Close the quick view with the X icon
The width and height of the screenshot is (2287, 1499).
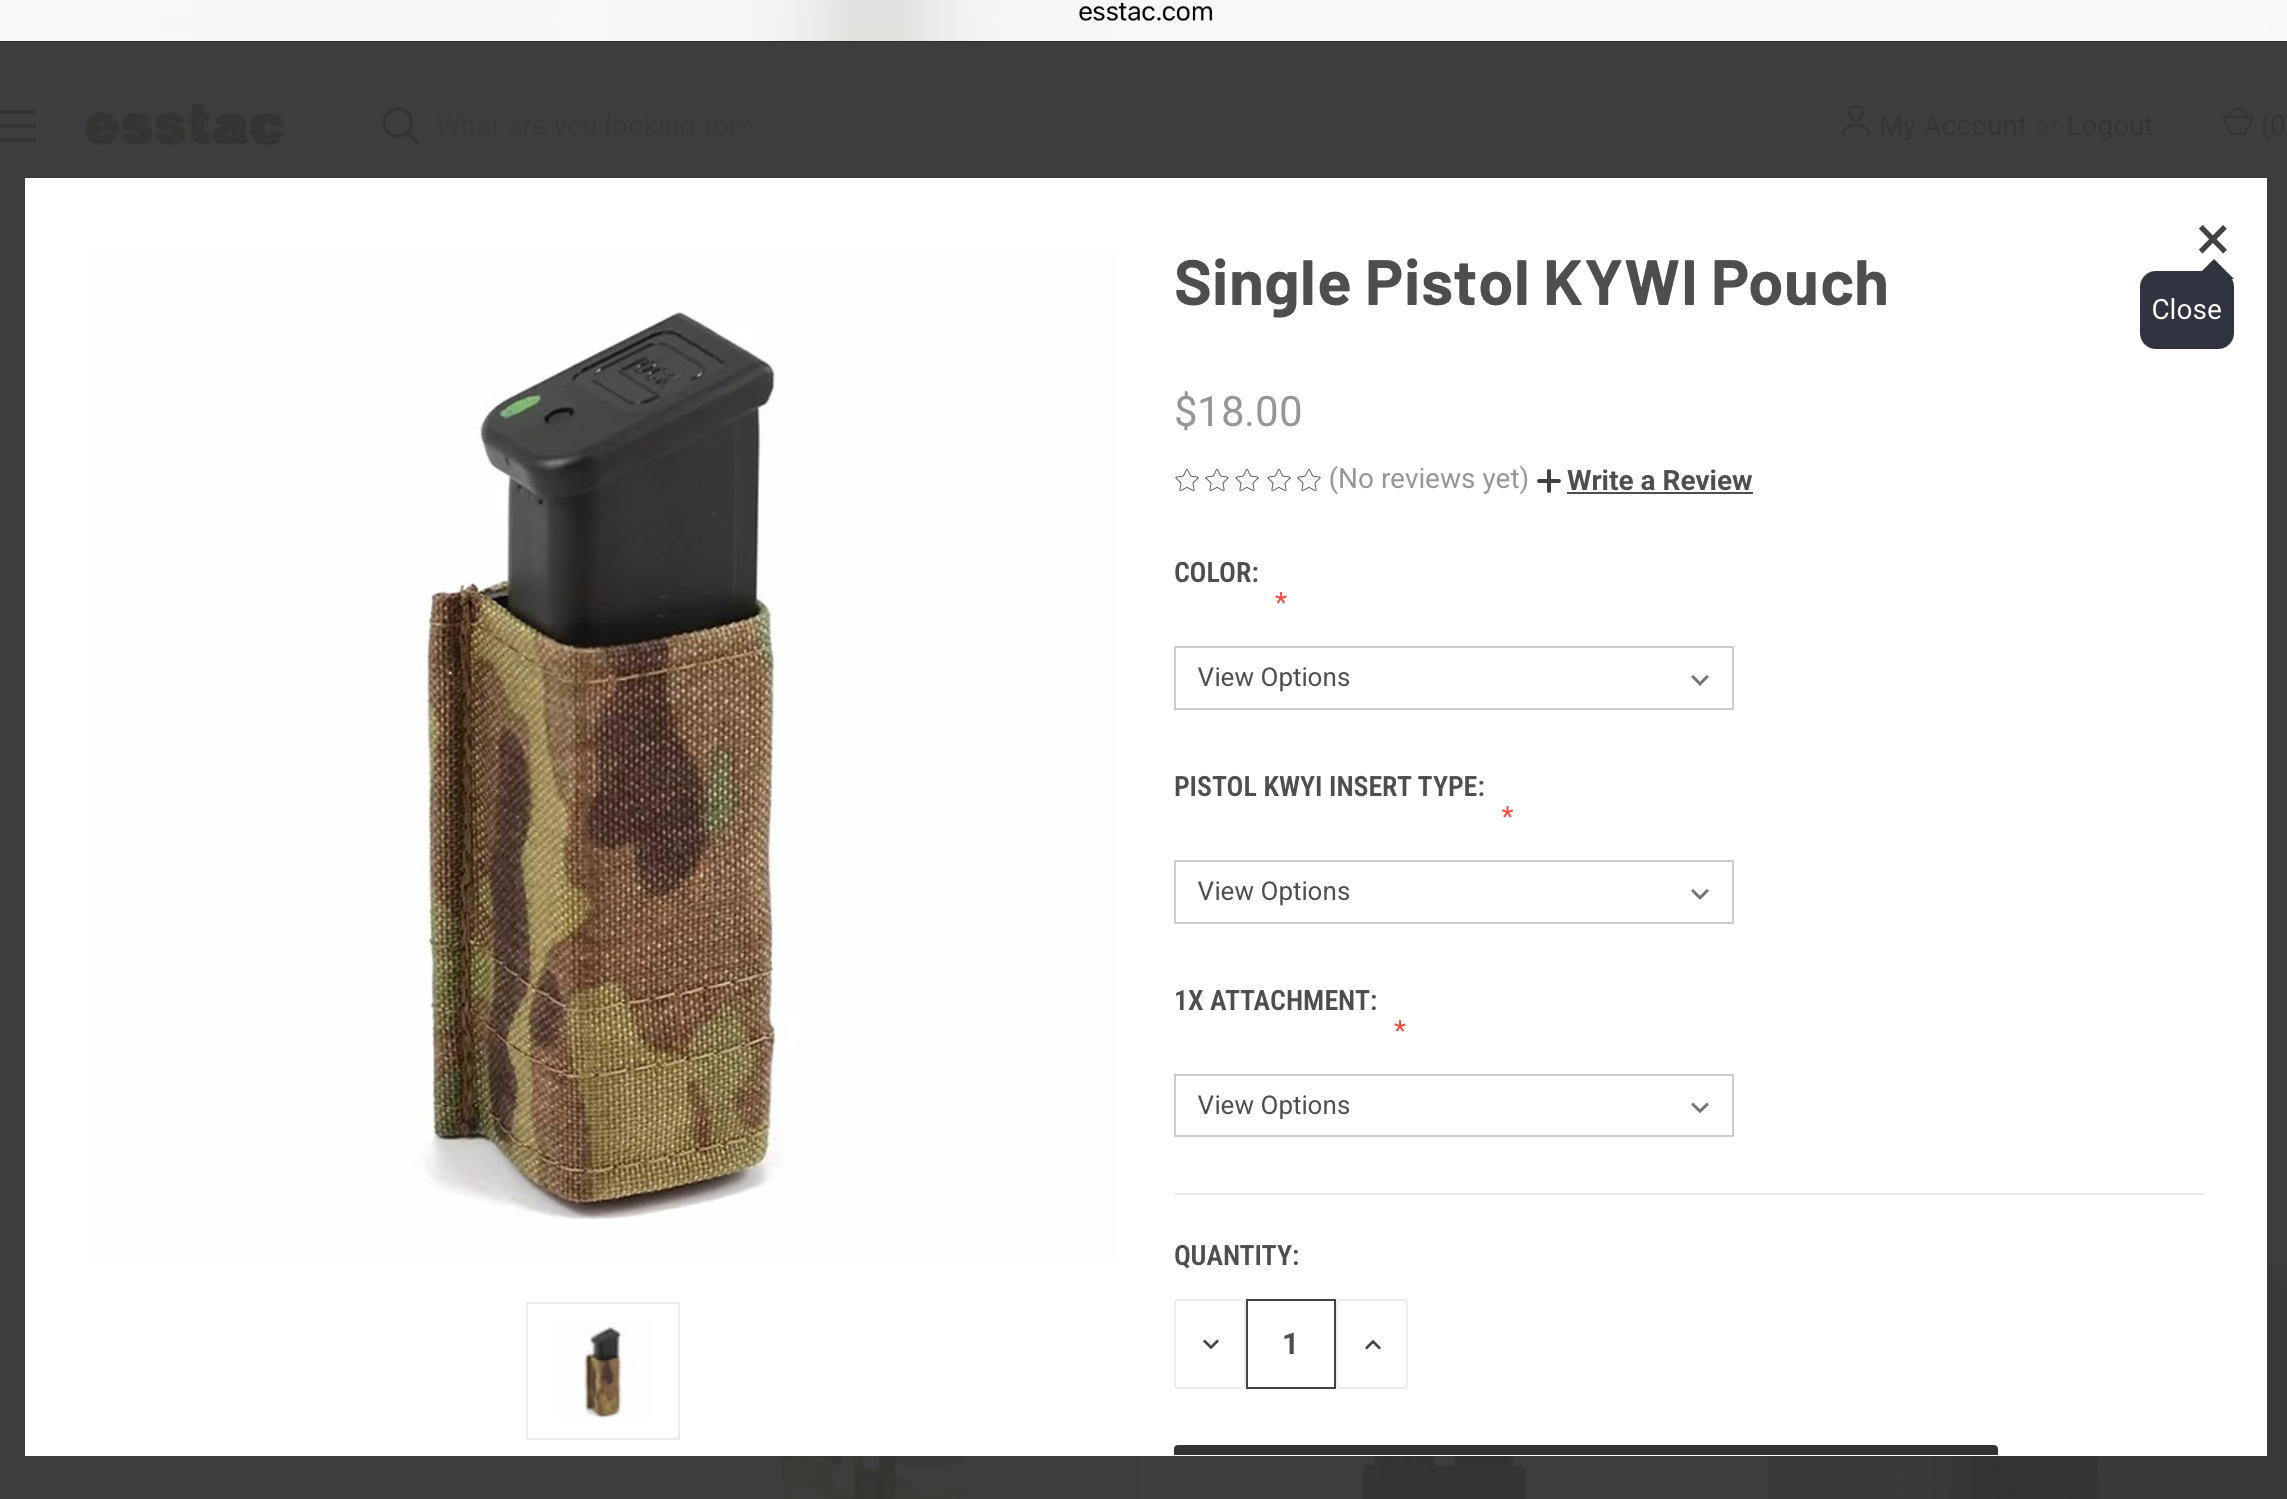point(2212,239)
